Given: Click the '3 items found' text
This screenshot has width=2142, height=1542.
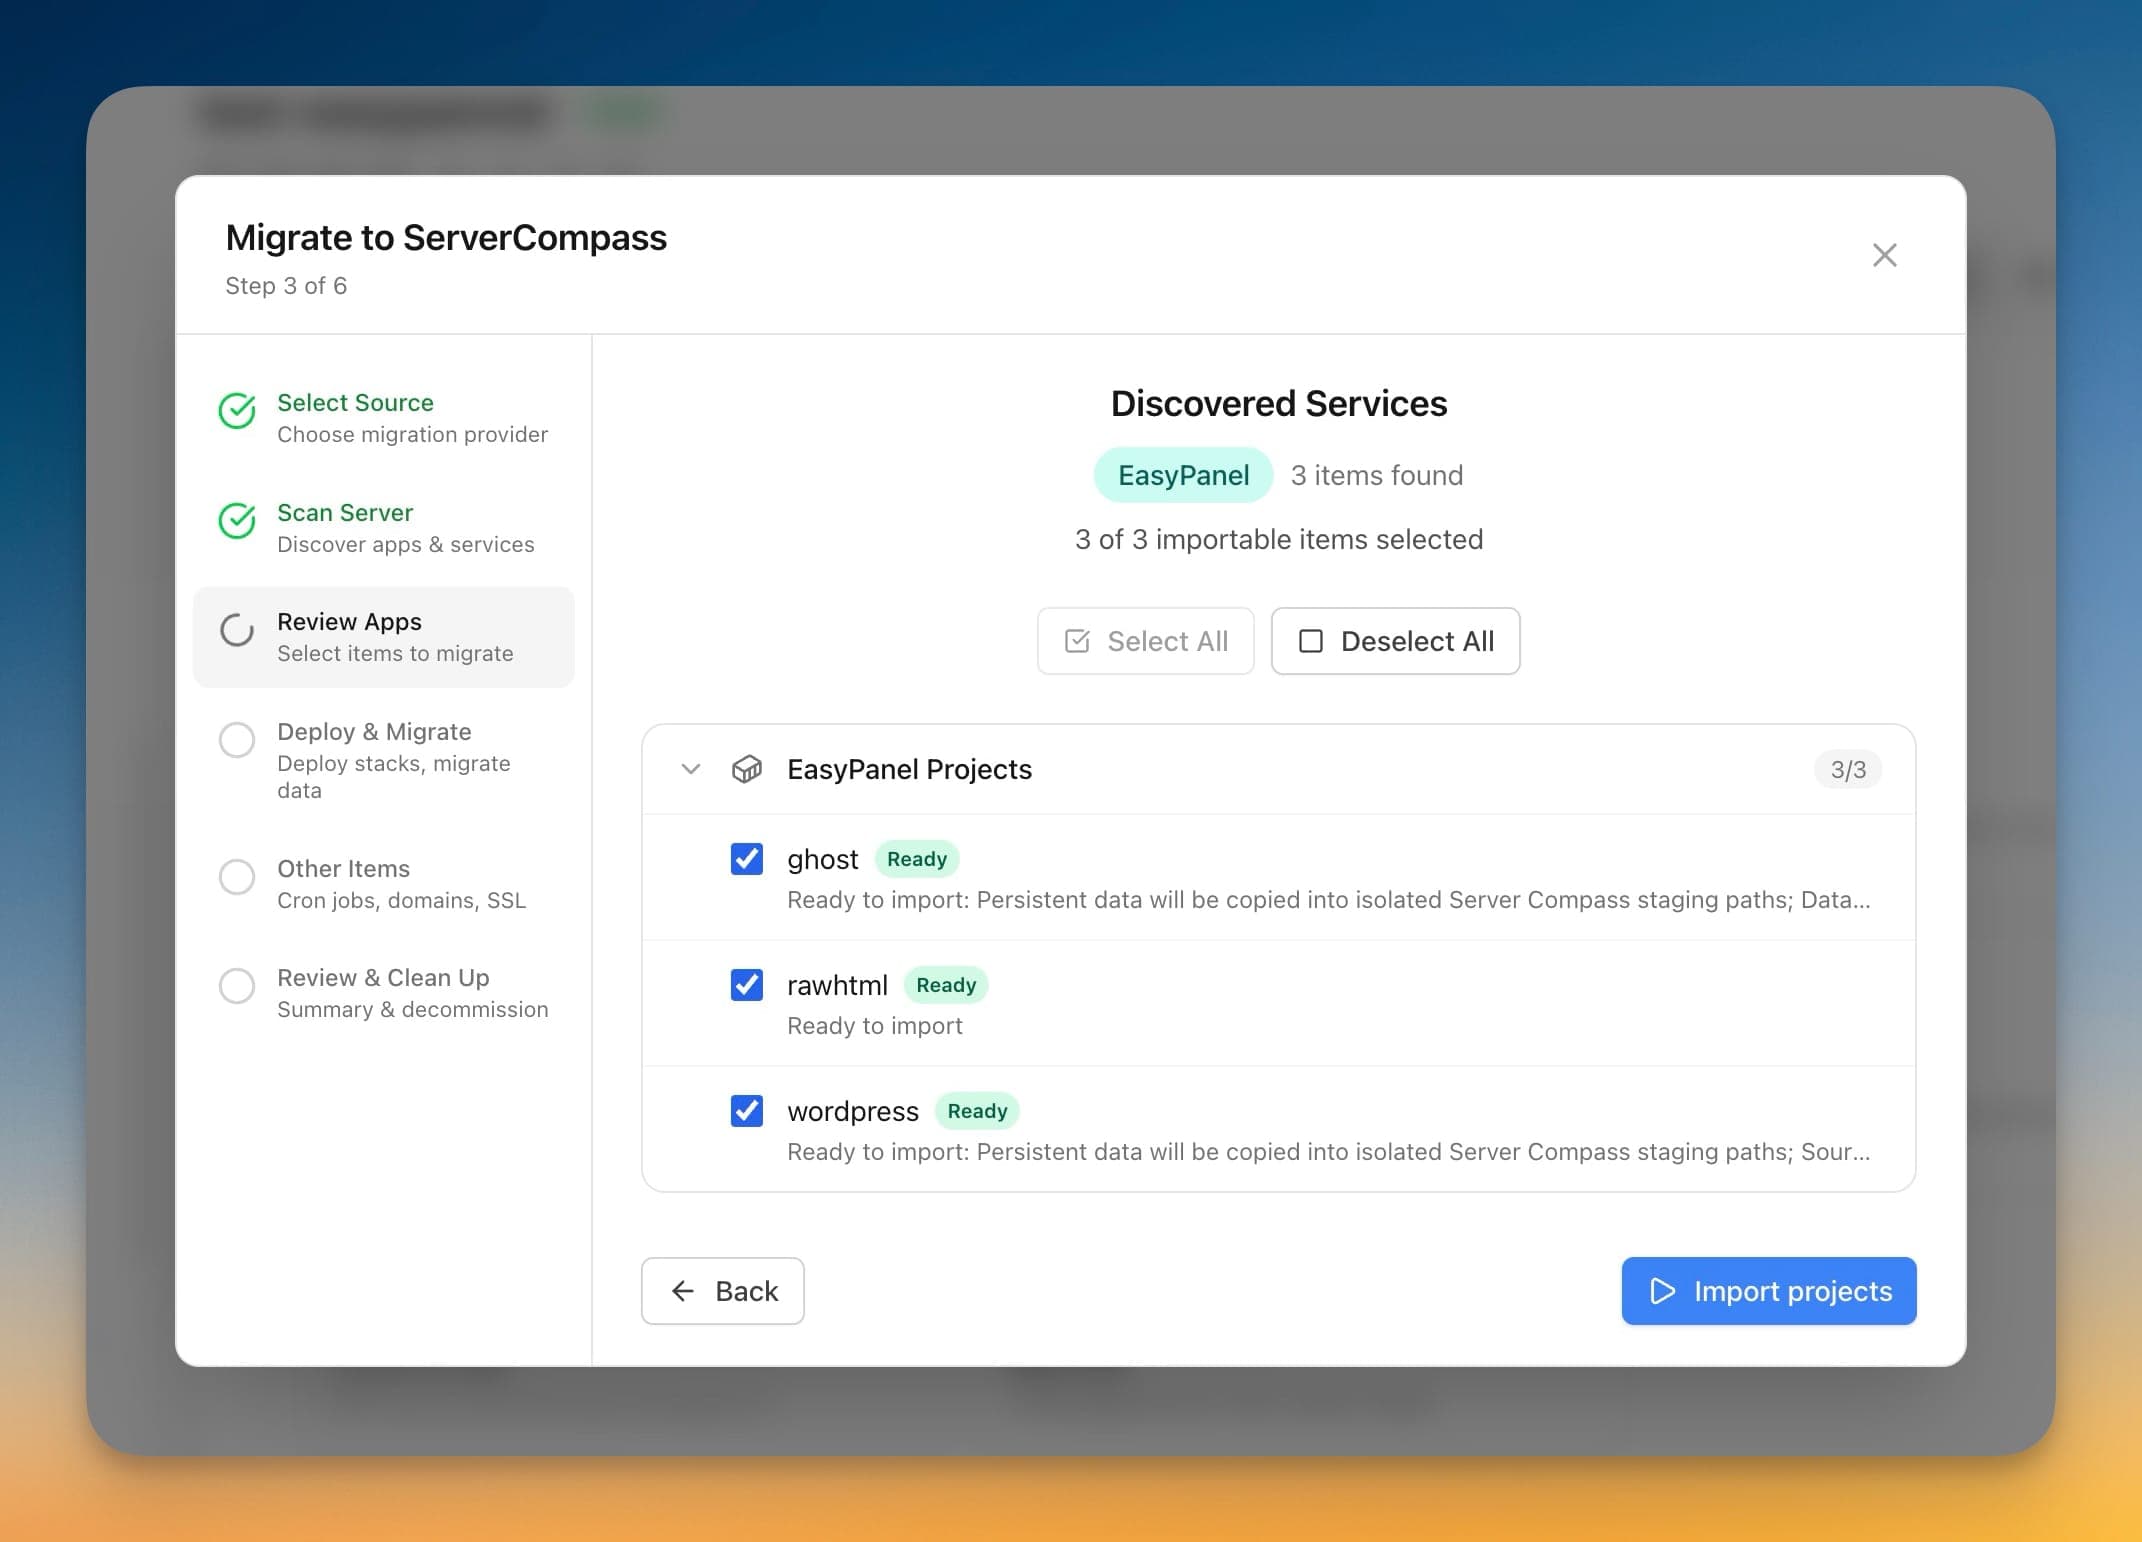Looking at the screenshot, I should (x=1376, y=475).
